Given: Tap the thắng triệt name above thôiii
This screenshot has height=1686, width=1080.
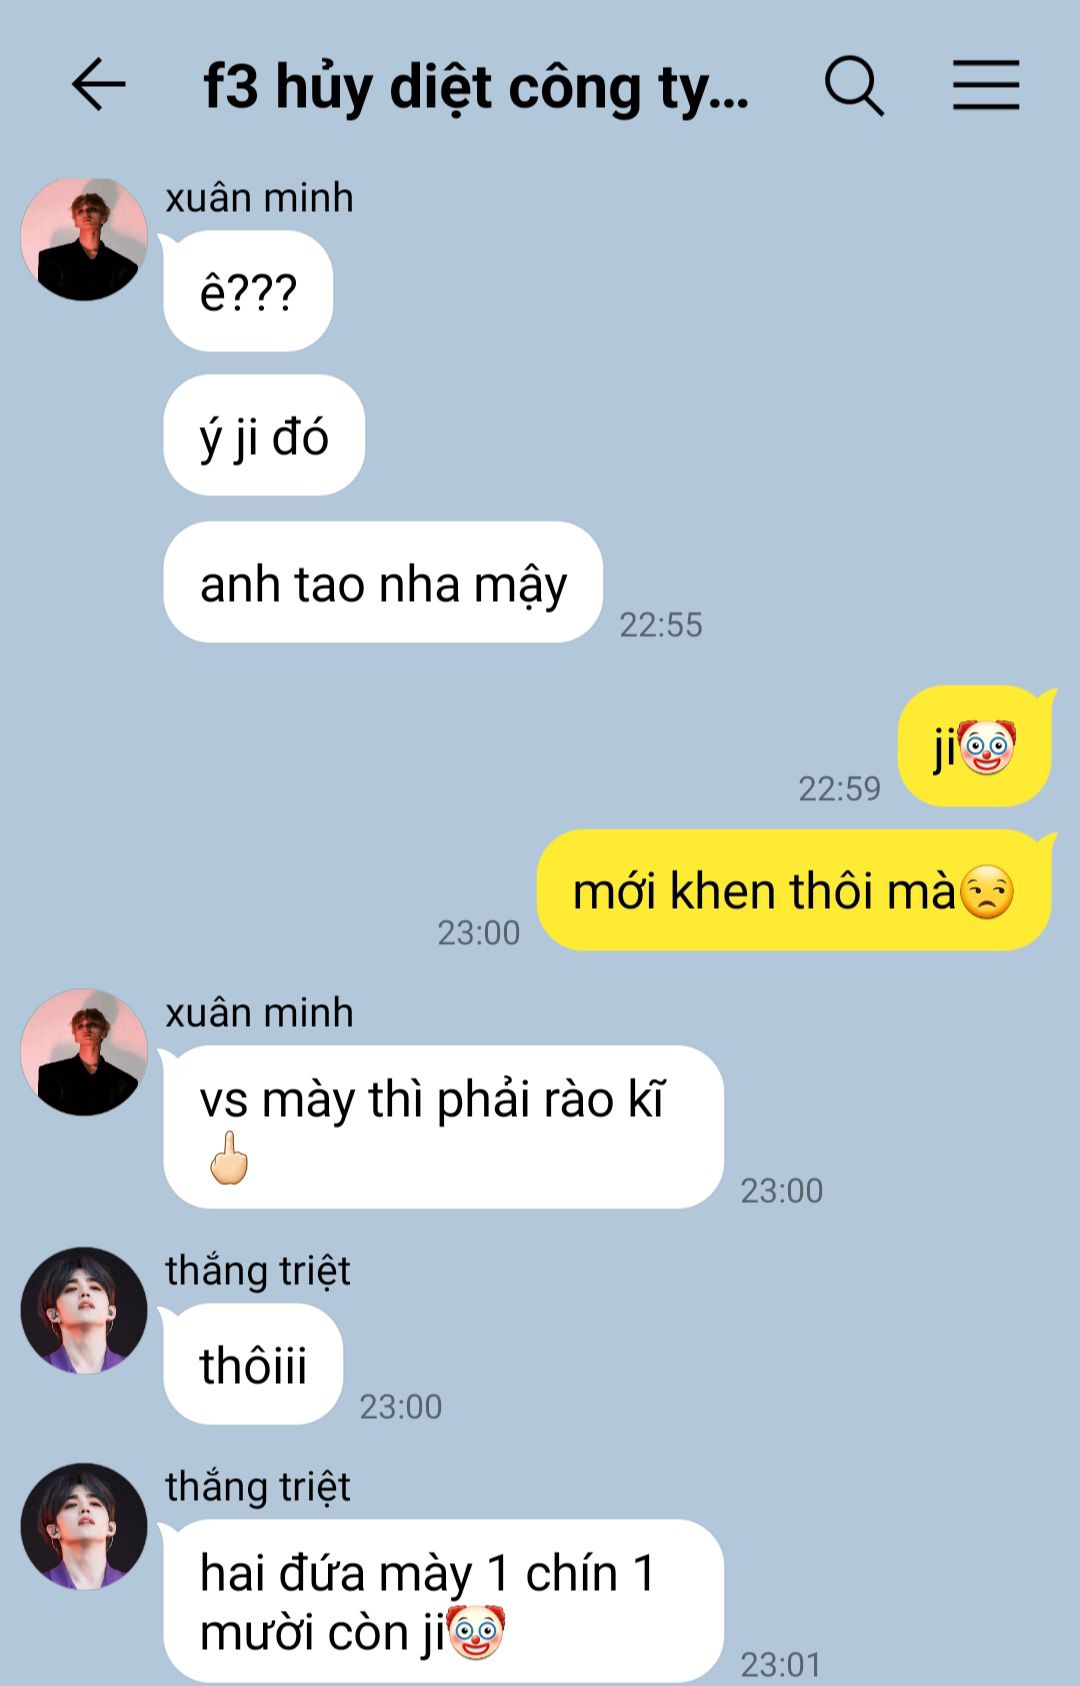Looking at the screenshot, I should tap(258, 1271).
